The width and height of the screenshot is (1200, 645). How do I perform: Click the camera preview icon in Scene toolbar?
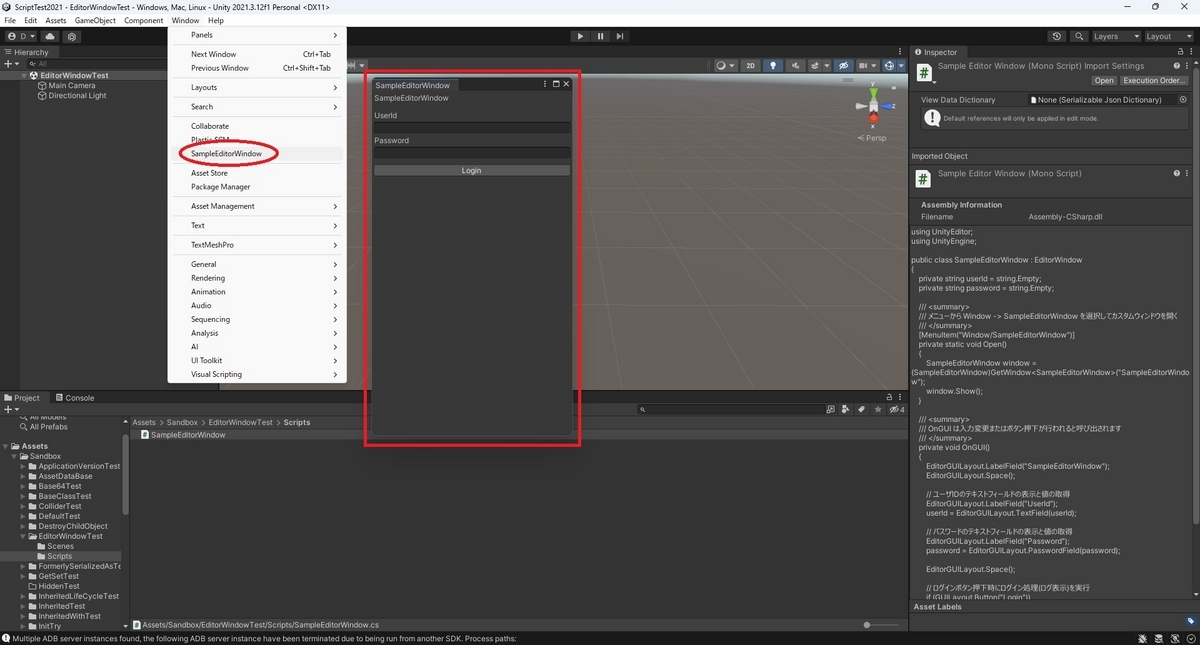tap(861, 65)
